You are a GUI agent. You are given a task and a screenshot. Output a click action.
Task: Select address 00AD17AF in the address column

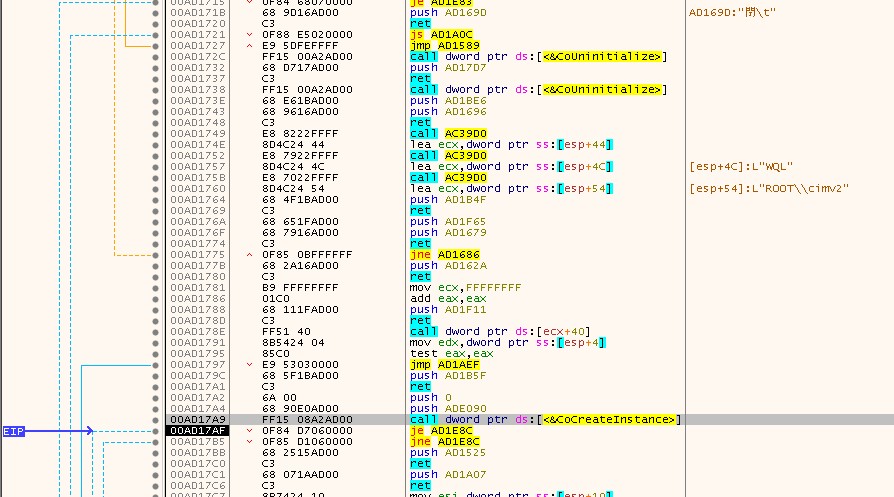(198, 430)
